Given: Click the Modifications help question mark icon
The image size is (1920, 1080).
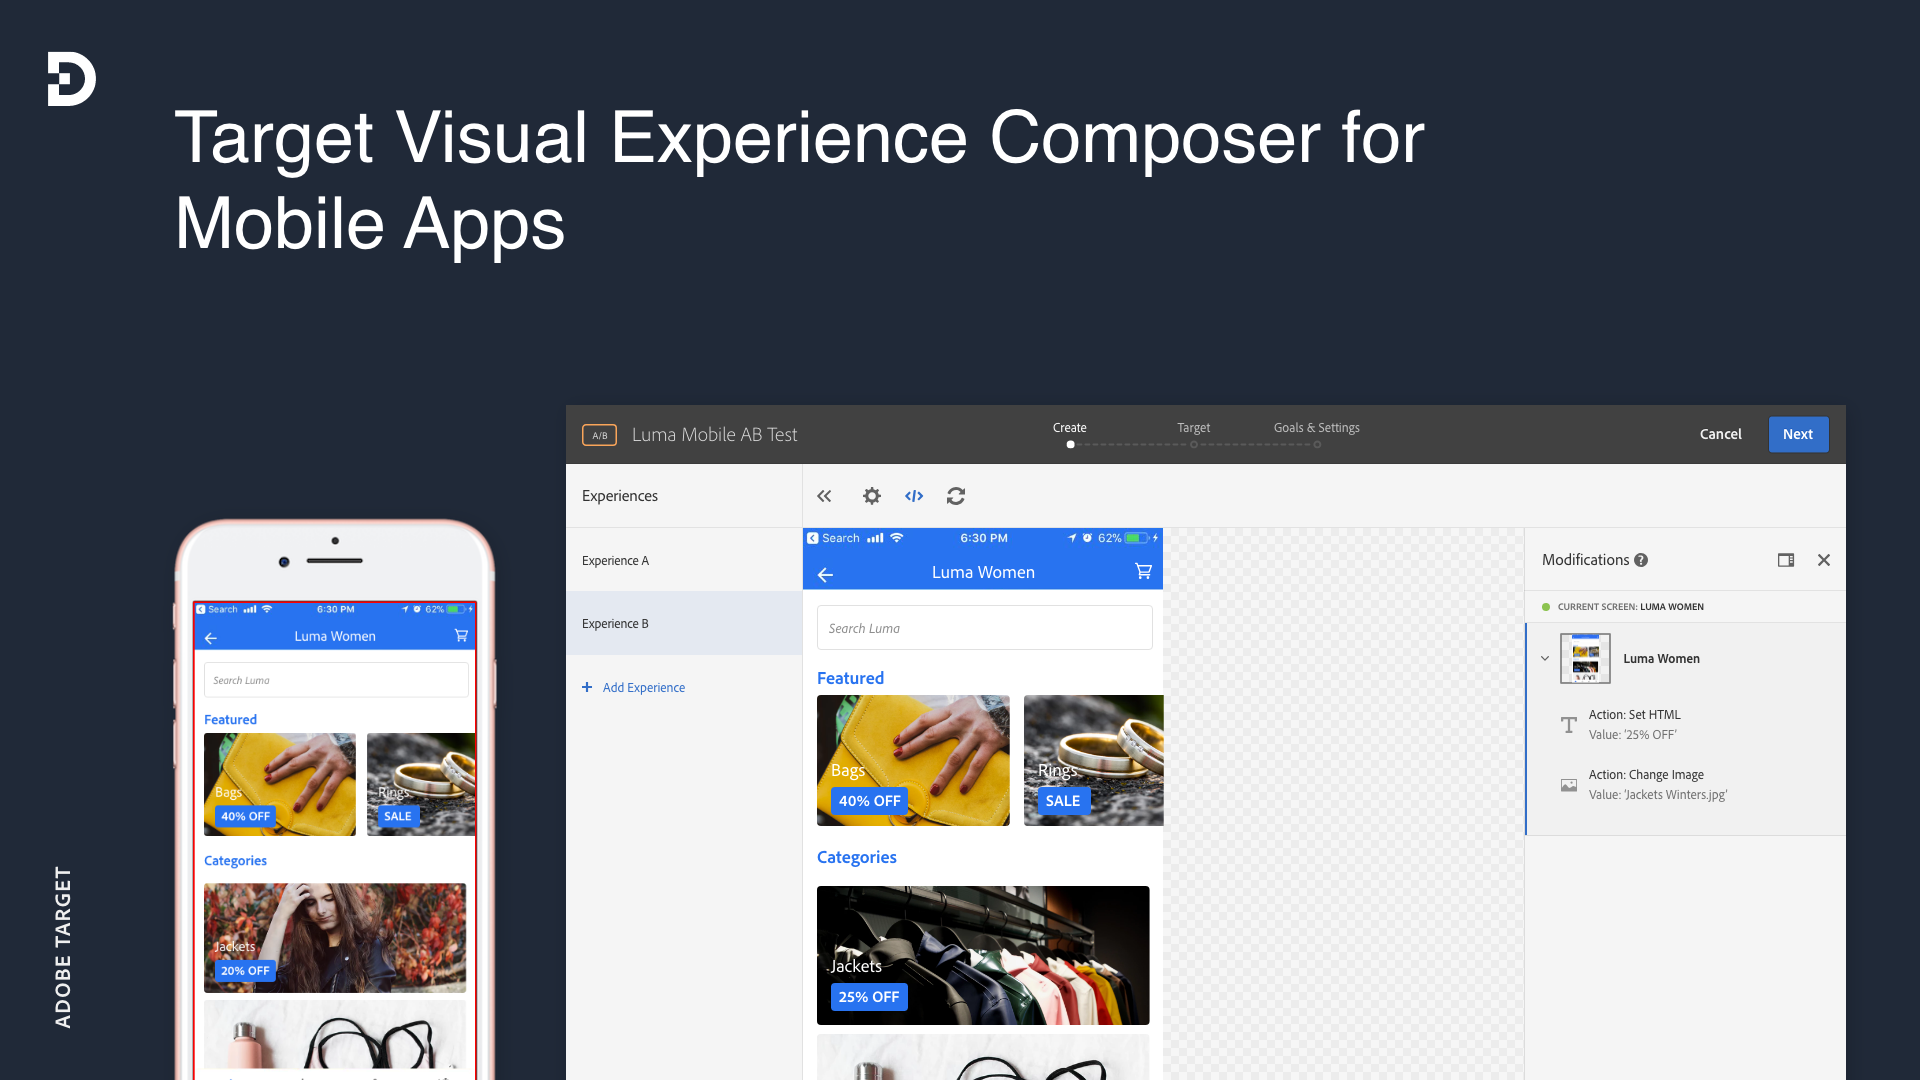Looking at the screenshot, I should pos(1641,560).
